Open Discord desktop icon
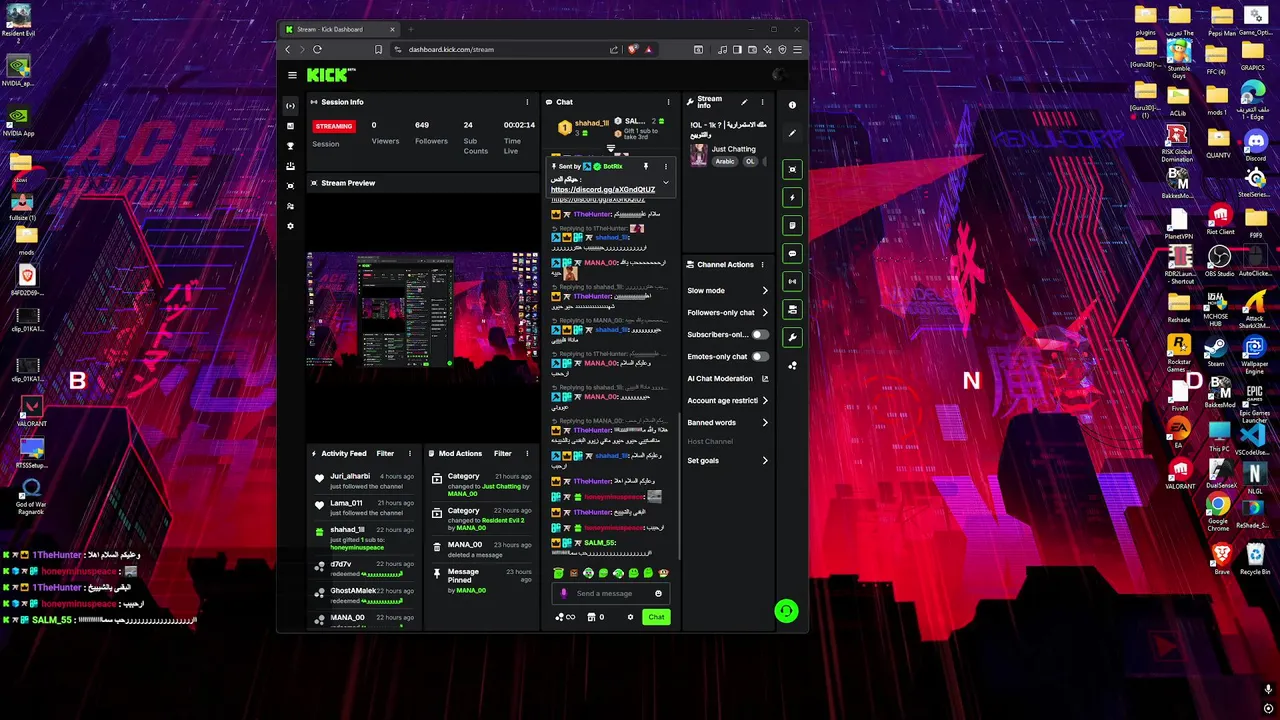Image resolution: width=1280 pixels, height=720 pixels. pos(1254,145)
